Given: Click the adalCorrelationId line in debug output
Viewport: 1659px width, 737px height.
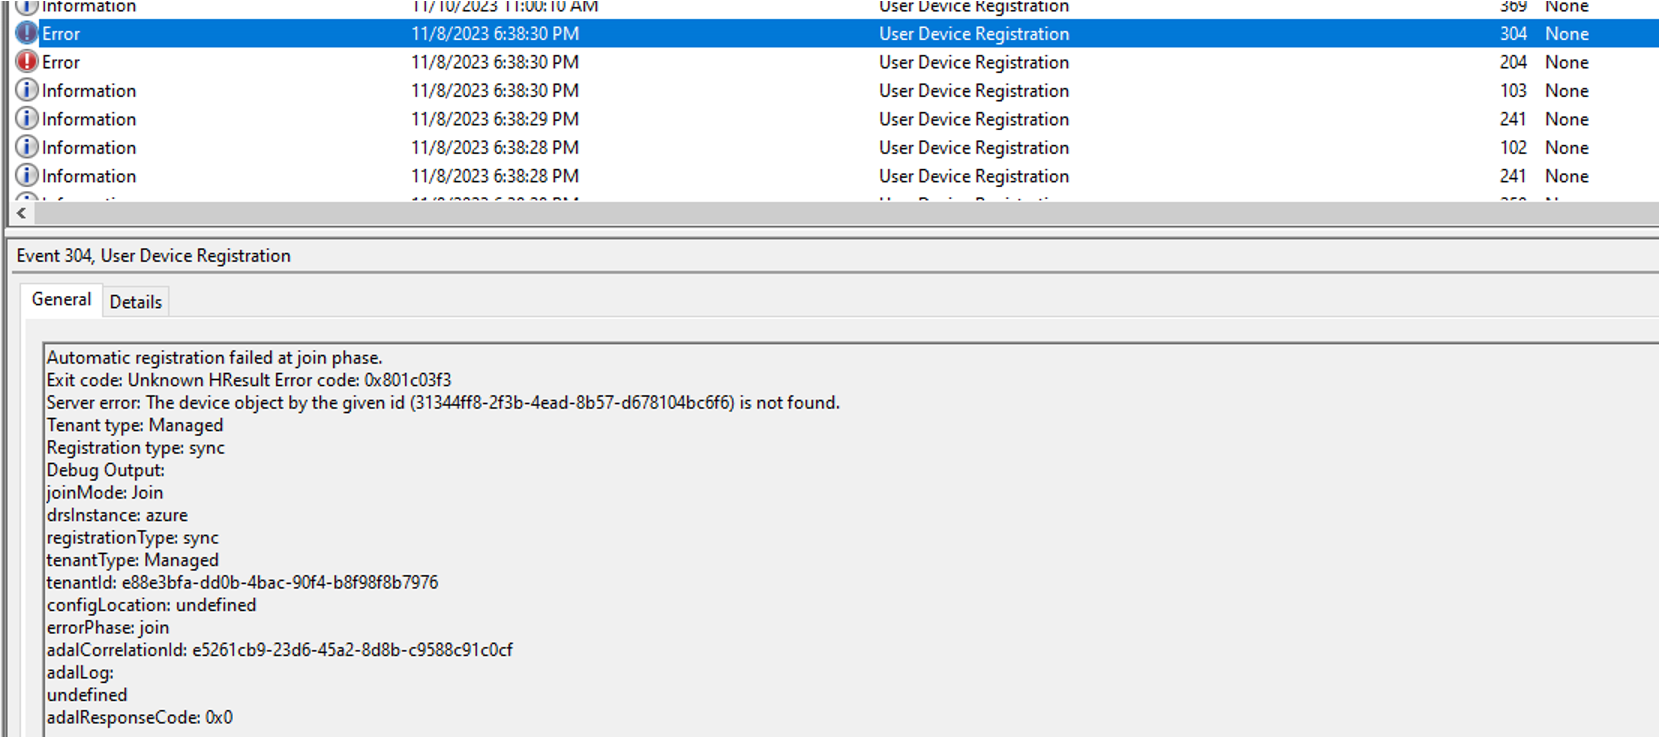Looking at the screenshot, I should [279, 650].
